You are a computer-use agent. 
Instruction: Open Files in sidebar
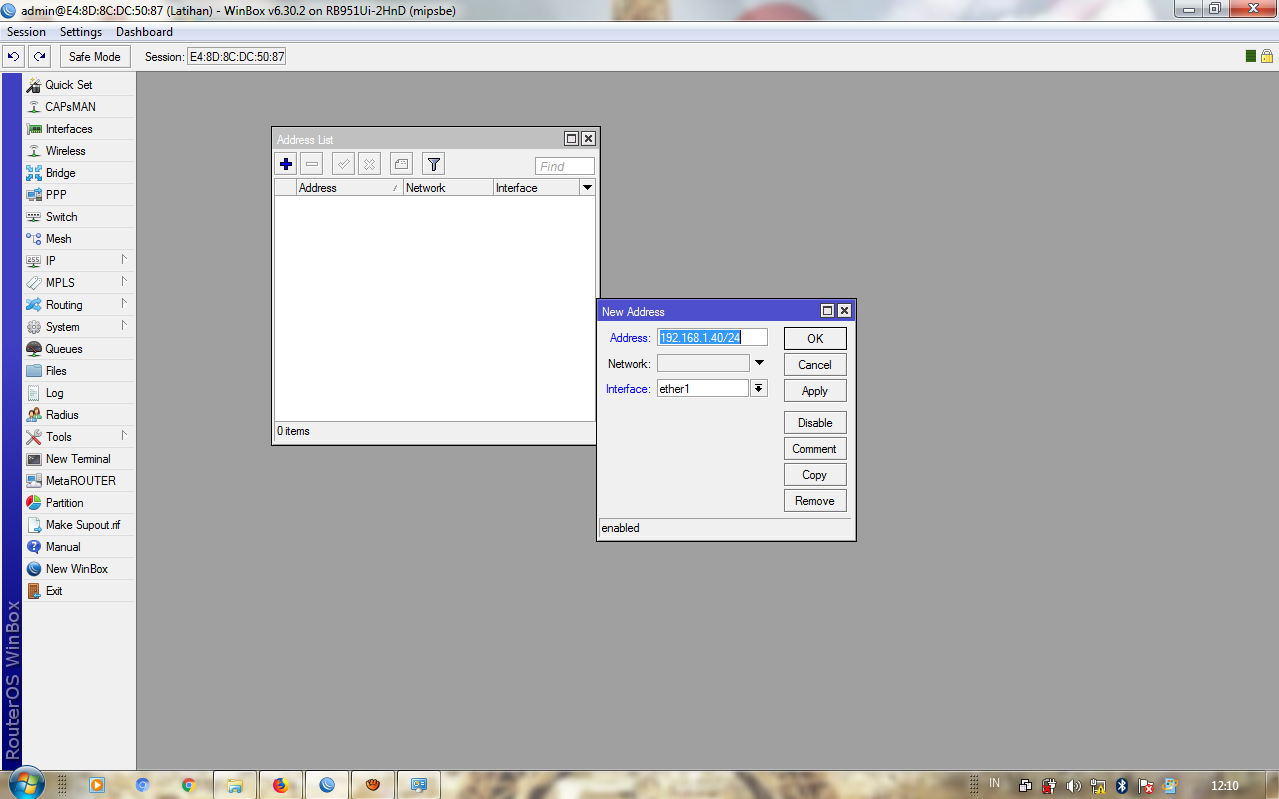point(79,371)
